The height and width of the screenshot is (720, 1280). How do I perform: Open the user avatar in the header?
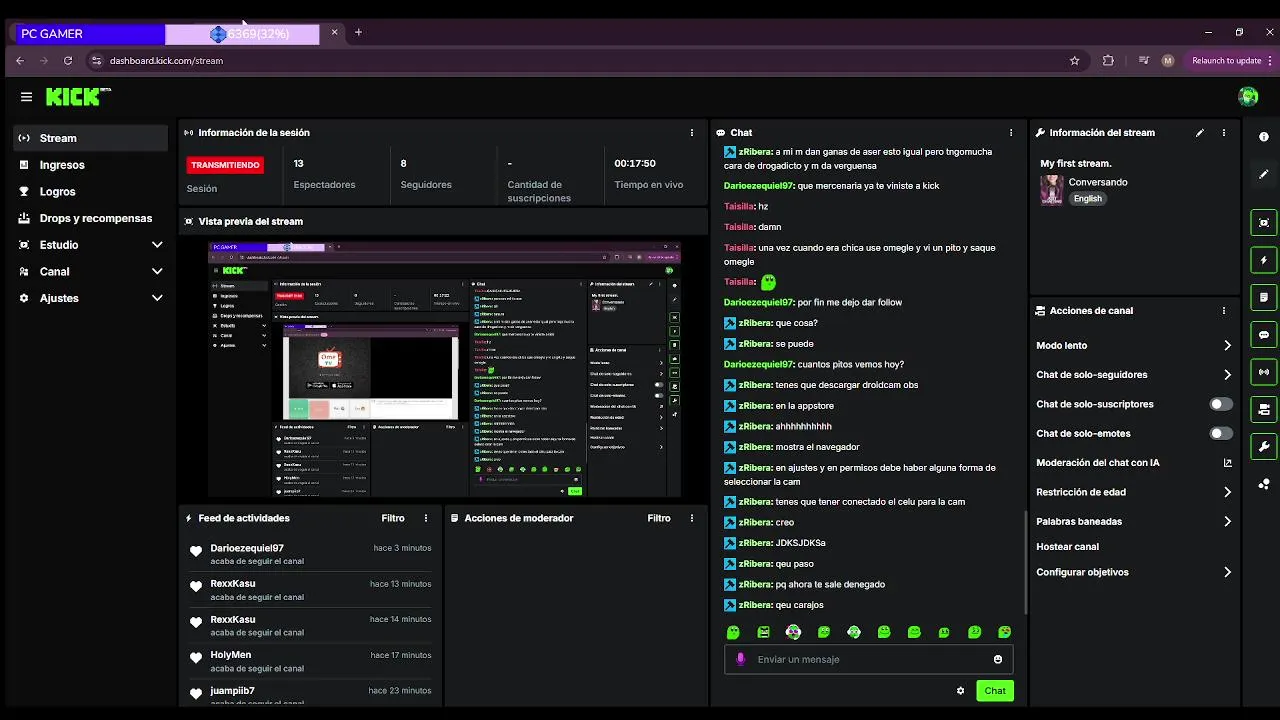(x=1248, y=97)
